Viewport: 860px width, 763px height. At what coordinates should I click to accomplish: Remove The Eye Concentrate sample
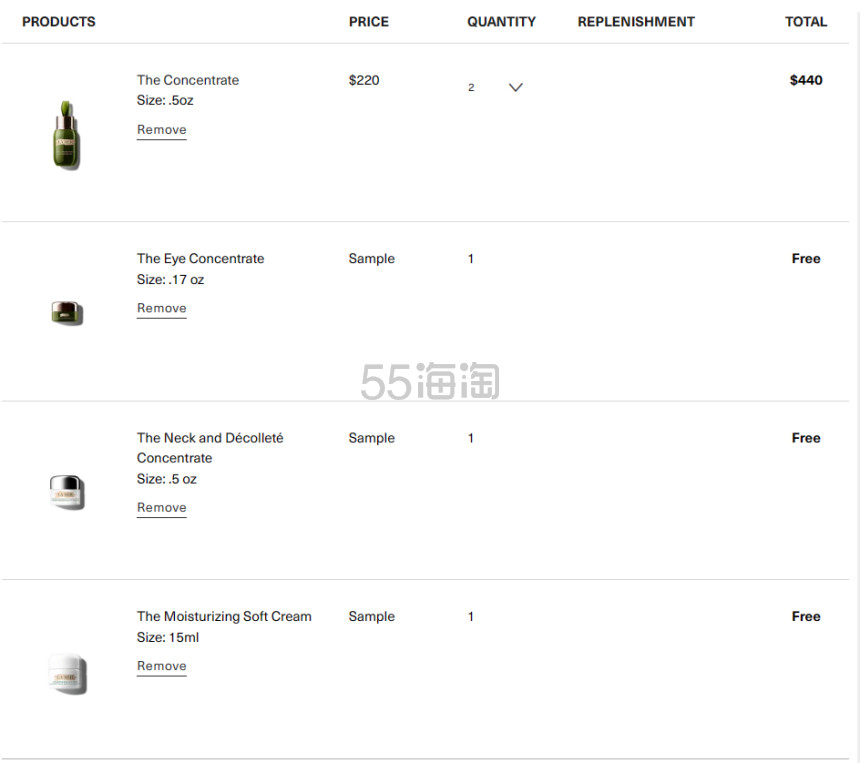click(x=162, y=308)
